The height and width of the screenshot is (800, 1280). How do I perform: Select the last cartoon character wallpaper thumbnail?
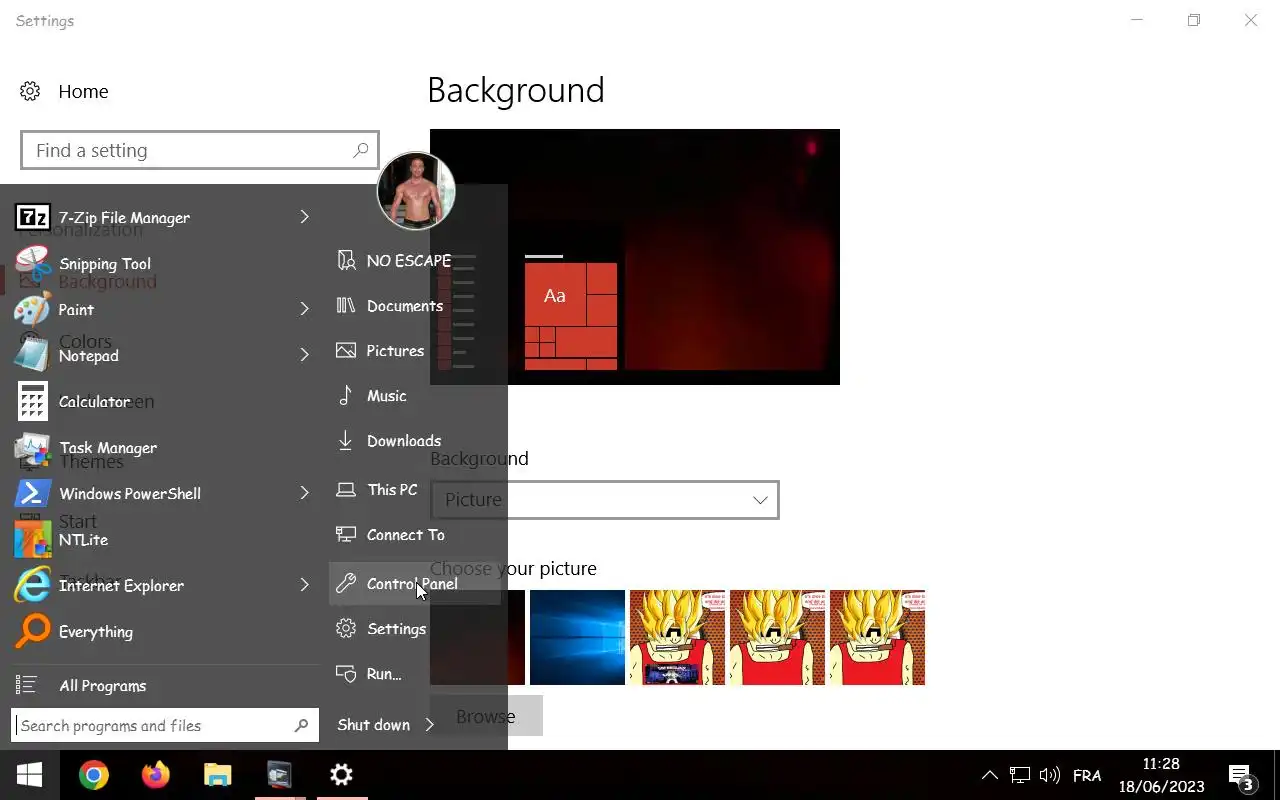877,637
